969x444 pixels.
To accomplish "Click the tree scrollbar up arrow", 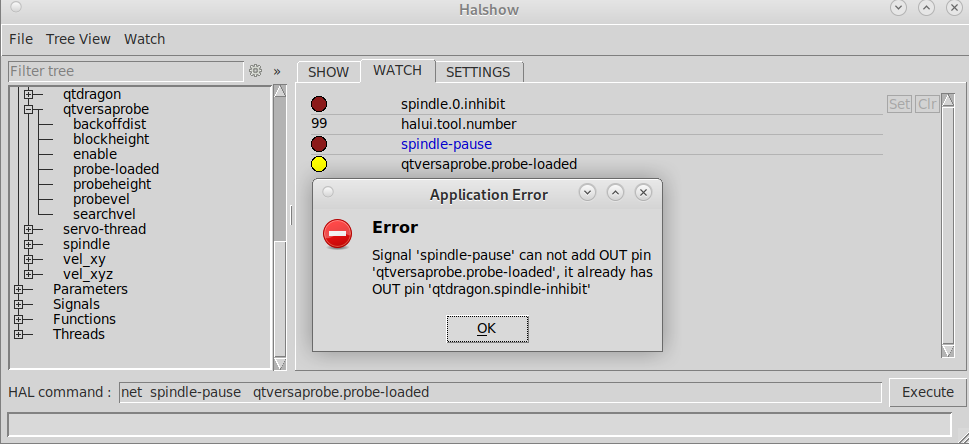I will pyautogui.click(x=279, y=91).
